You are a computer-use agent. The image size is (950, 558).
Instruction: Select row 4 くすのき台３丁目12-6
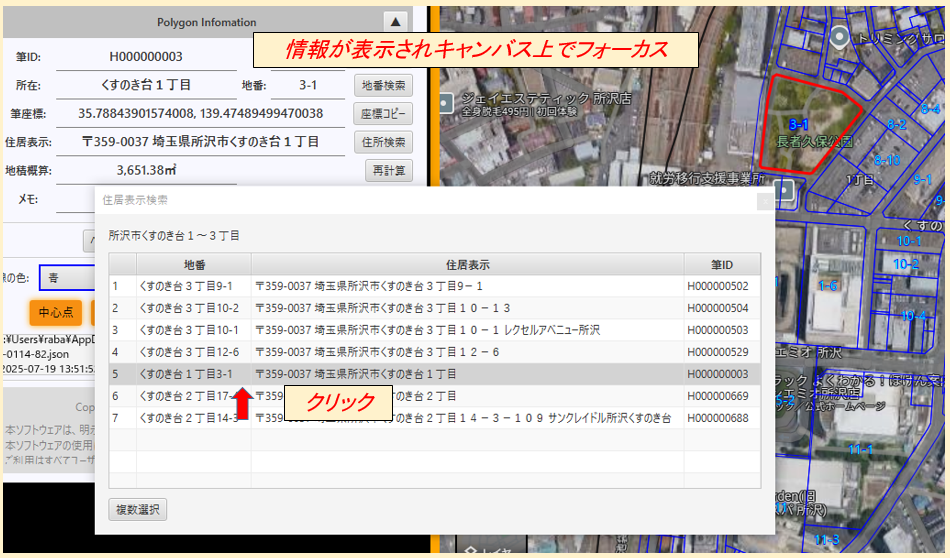434,352
